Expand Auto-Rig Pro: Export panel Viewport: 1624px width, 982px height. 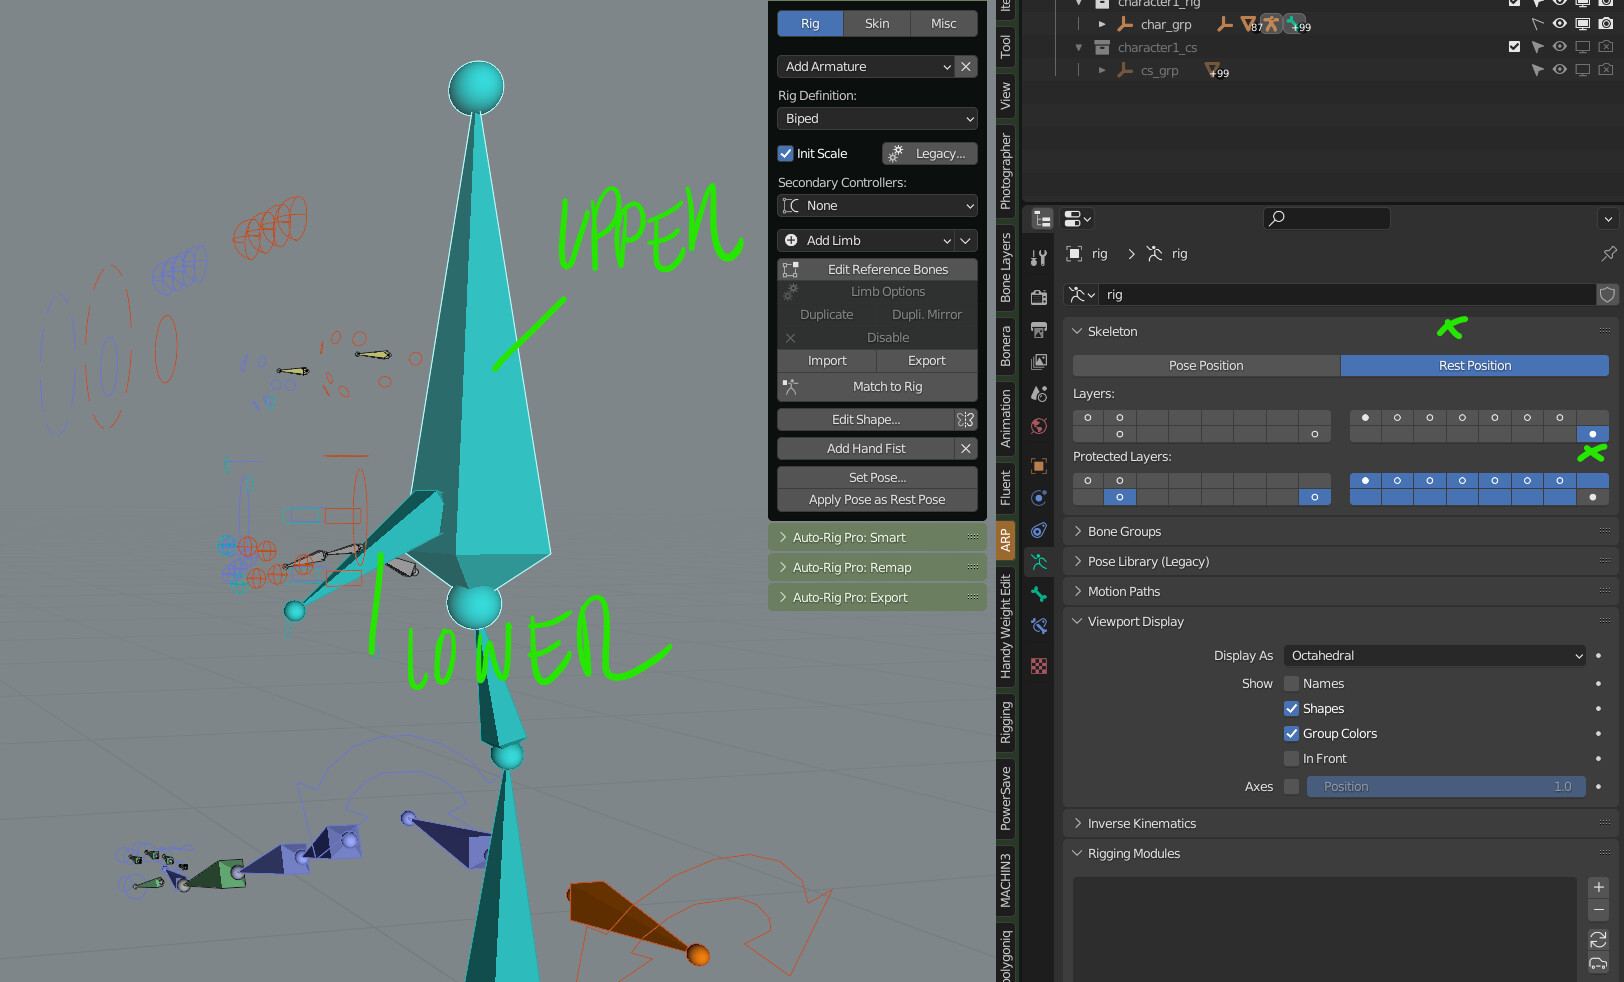click(877, 598)
